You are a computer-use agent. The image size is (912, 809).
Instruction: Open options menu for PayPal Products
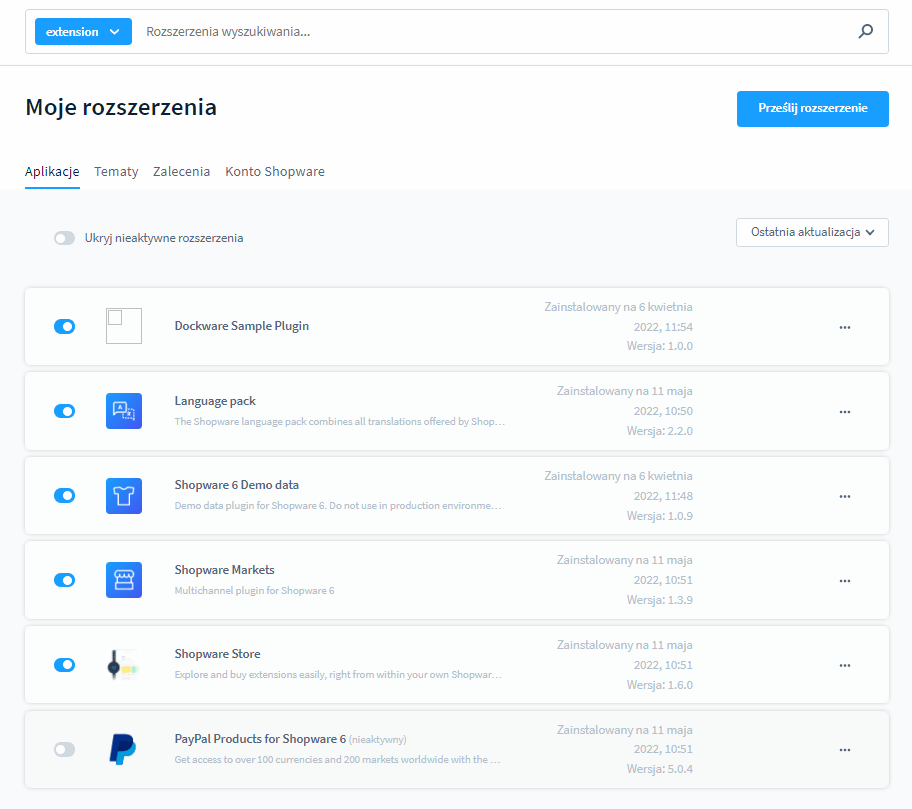(845, 750)
